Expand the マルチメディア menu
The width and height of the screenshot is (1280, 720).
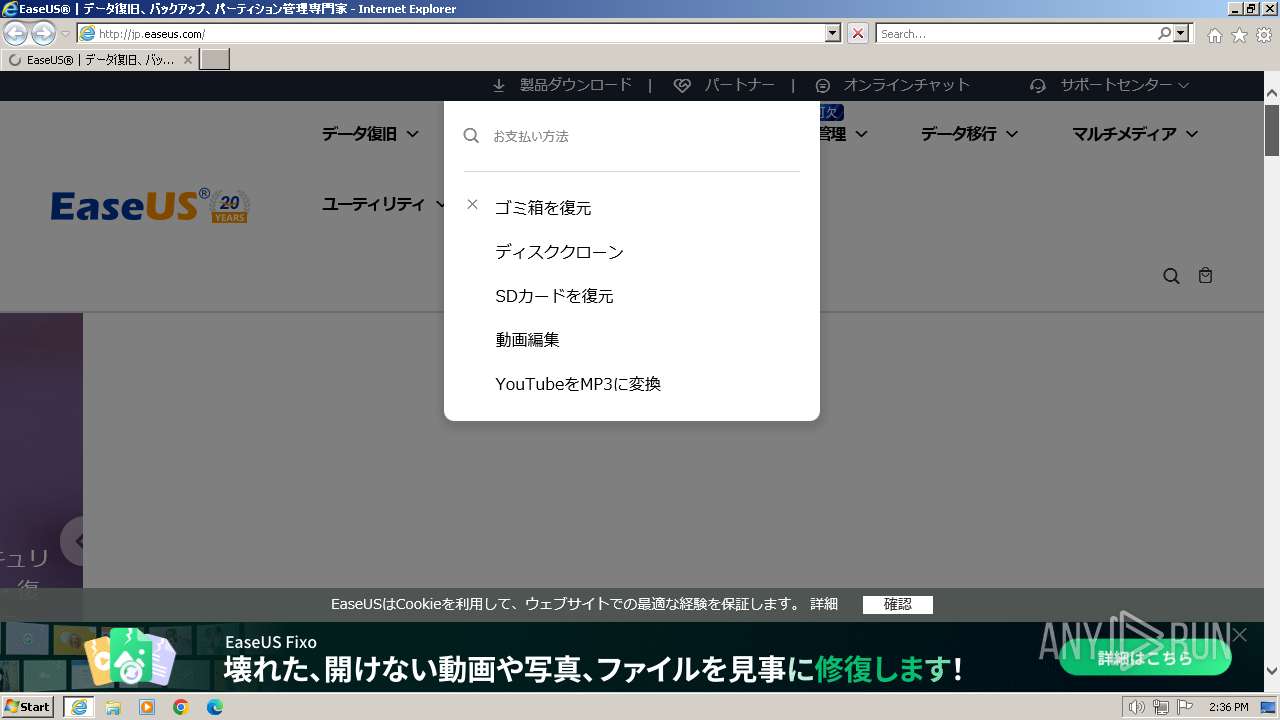pyautogui.click(x=1135, y=133)
